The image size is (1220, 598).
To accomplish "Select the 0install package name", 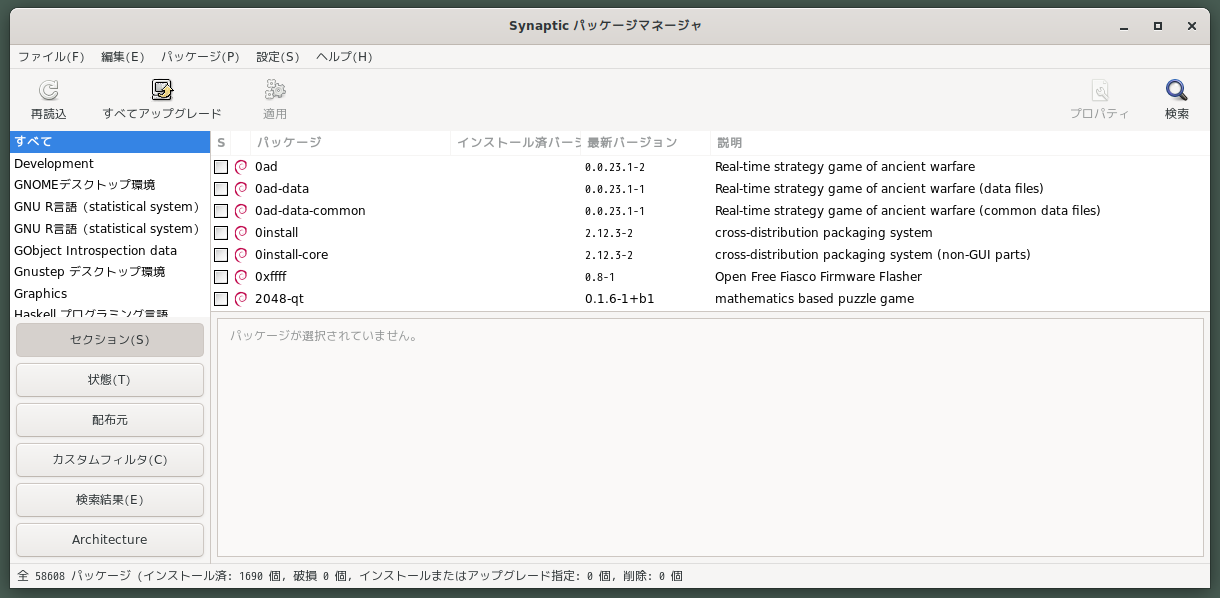I will [x=277, y=233].
